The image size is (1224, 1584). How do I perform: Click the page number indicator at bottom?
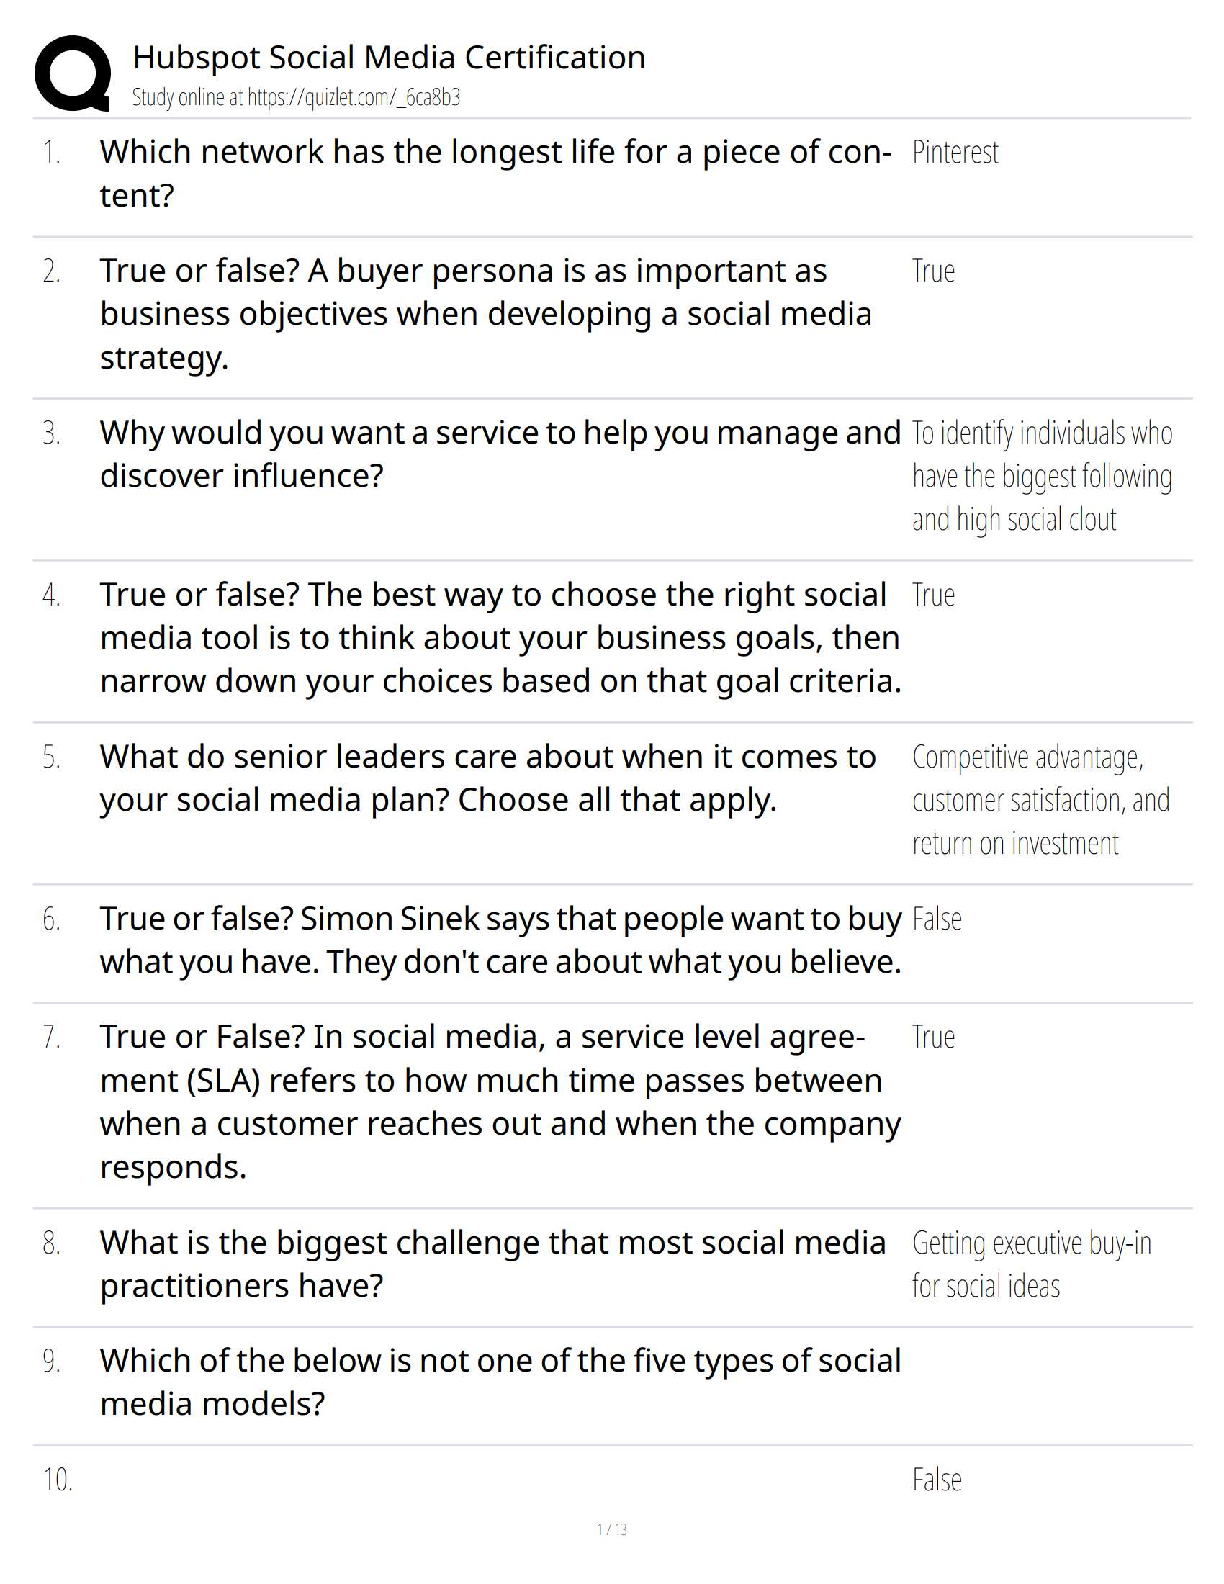tap(611, 1528)
